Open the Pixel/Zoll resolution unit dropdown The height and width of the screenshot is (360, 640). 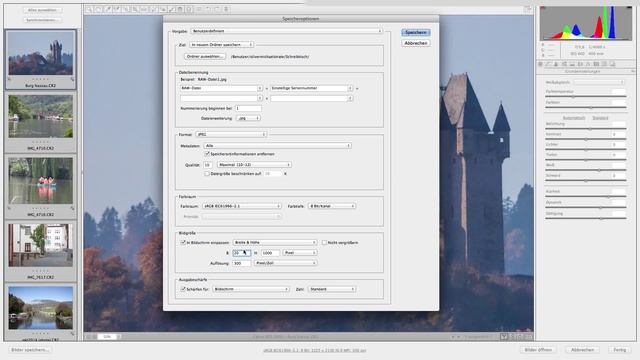[x=286, y=263]
